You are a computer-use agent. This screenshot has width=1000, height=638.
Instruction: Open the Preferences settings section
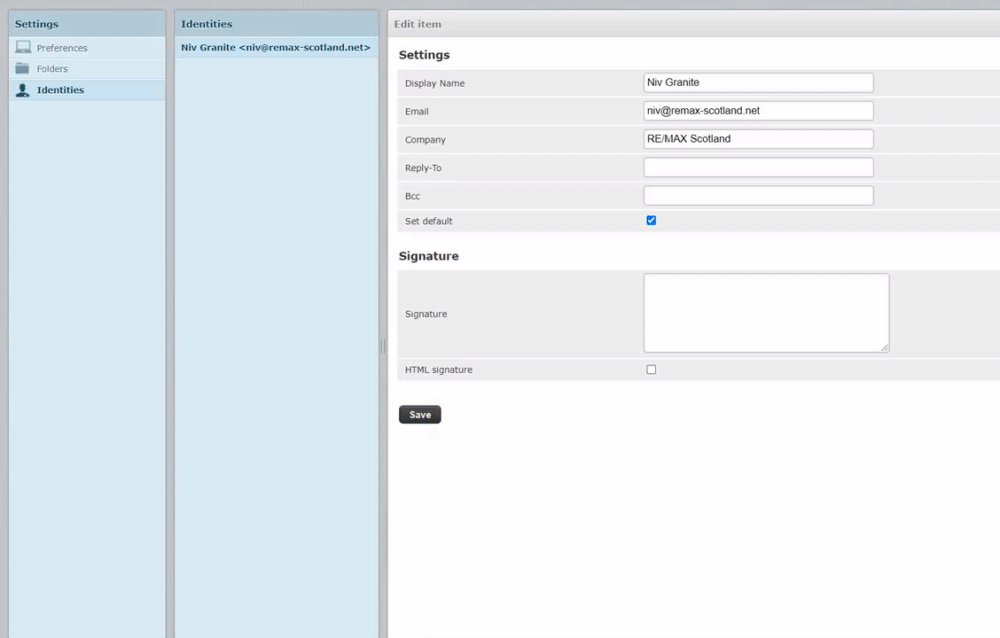(x=63, y=47)
